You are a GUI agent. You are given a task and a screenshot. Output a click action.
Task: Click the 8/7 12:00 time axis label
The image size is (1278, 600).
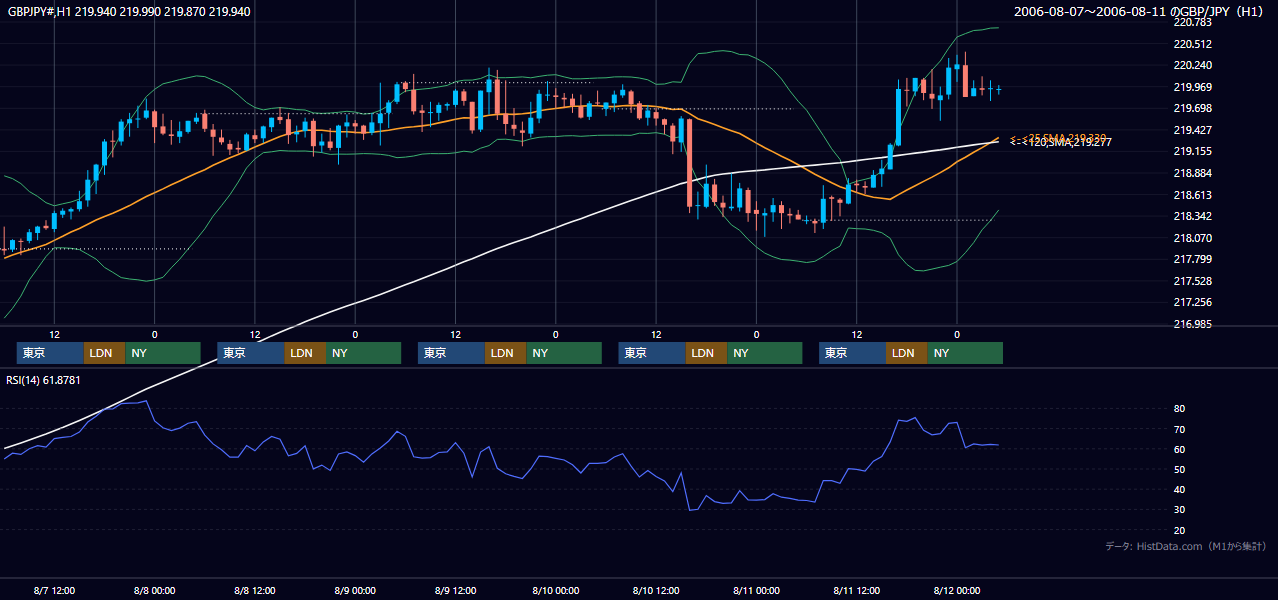54,590
